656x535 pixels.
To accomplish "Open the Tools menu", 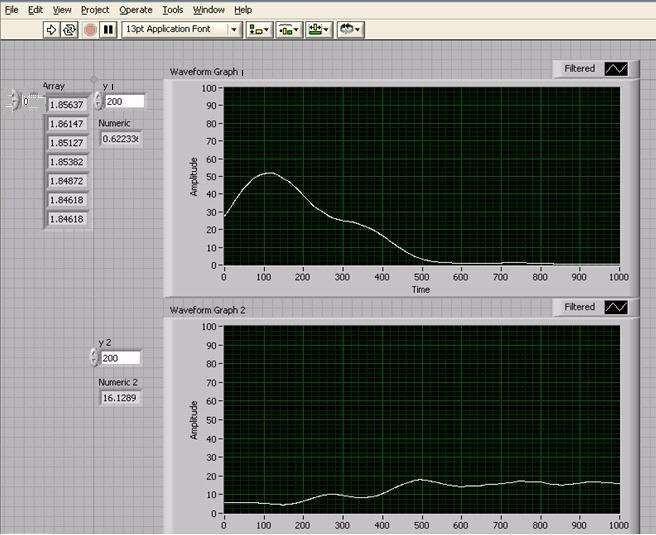I will pos(173,10).
